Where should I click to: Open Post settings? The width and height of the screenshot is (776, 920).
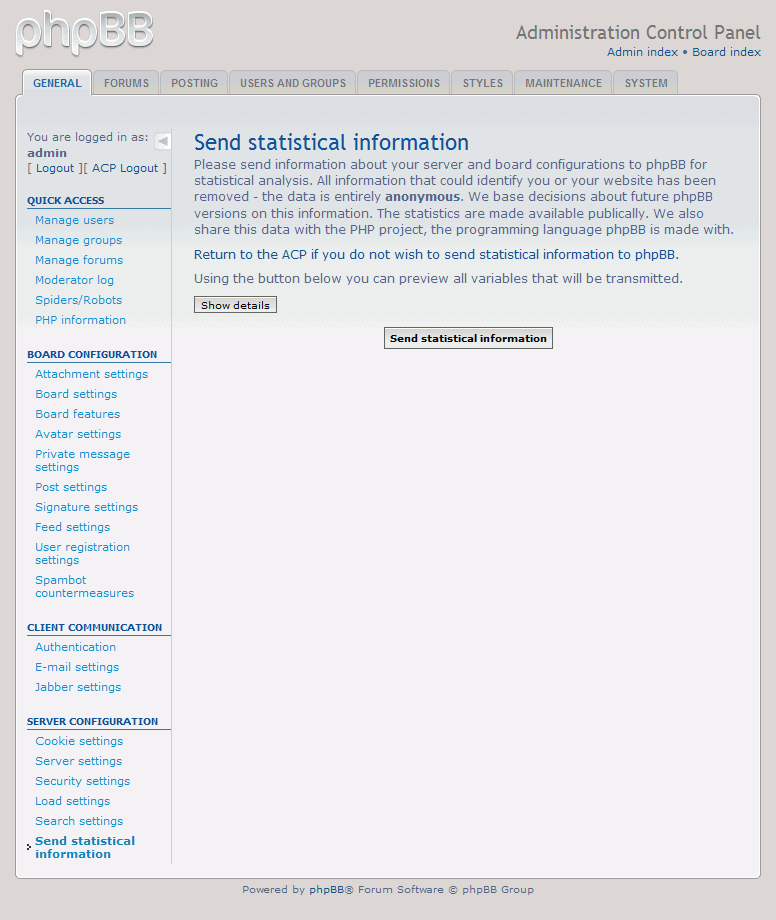[71, 487]
